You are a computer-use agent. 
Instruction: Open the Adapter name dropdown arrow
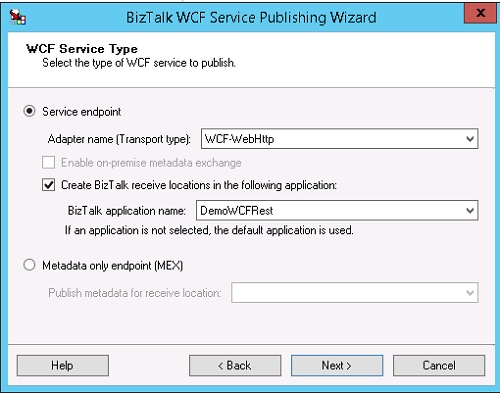click(x=470, y=139)
